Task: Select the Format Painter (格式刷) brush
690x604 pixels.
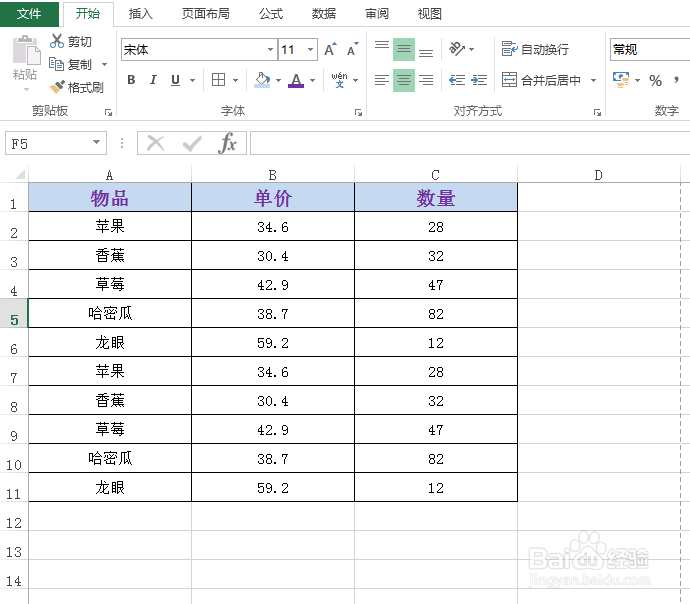Action: (x=57, y=87)
